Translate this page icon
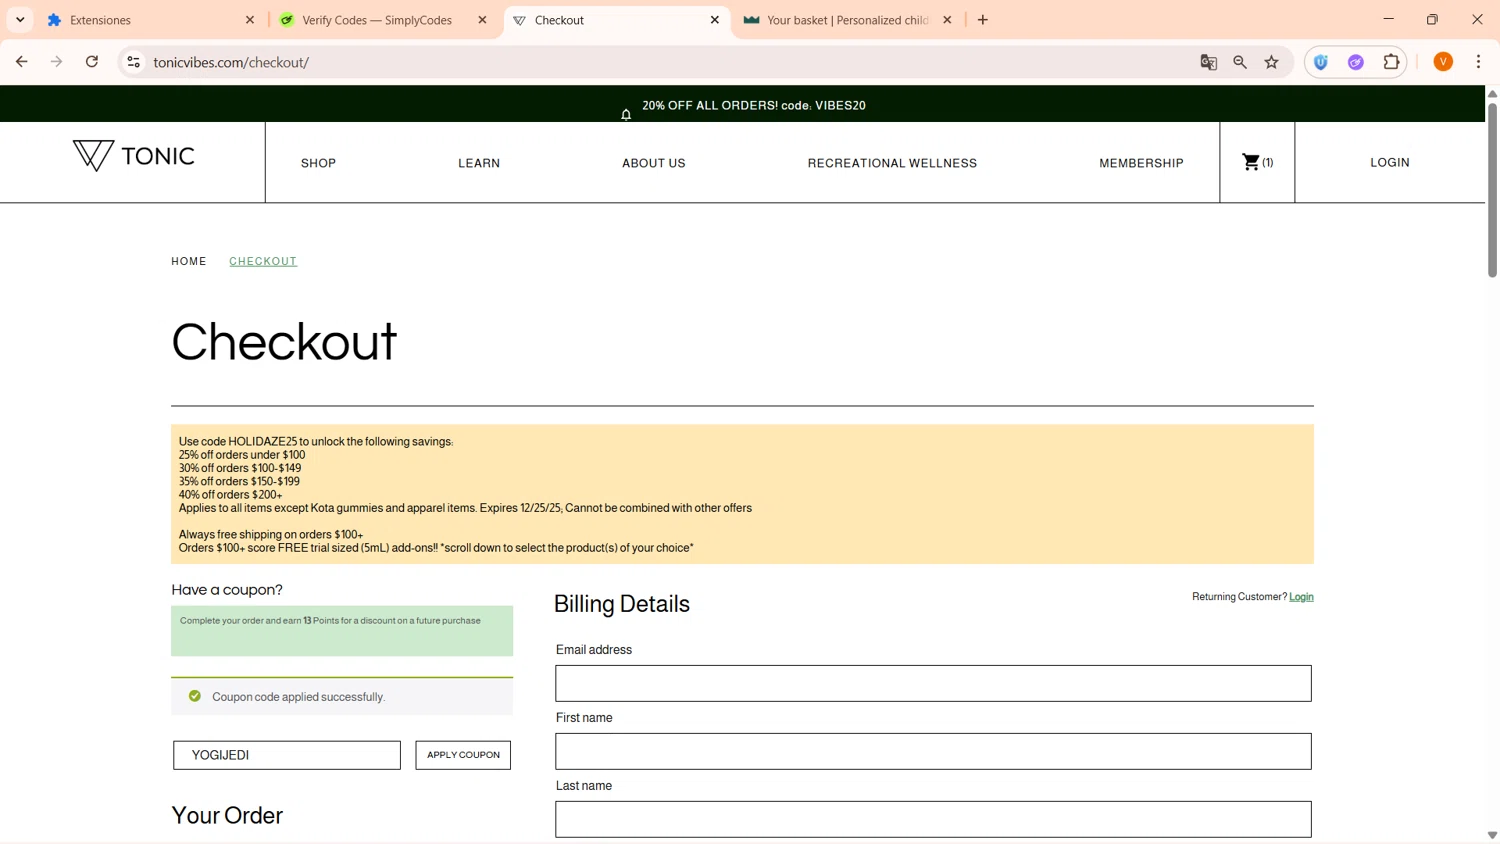 click(x=1208, y=62)
